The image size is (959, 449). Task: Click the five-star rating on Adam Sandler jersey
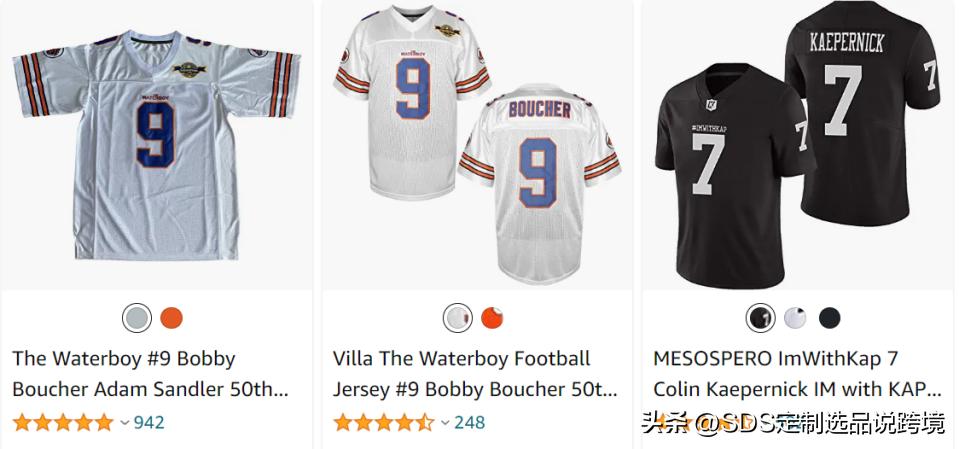pyautogui.click(x=63, y=422)
